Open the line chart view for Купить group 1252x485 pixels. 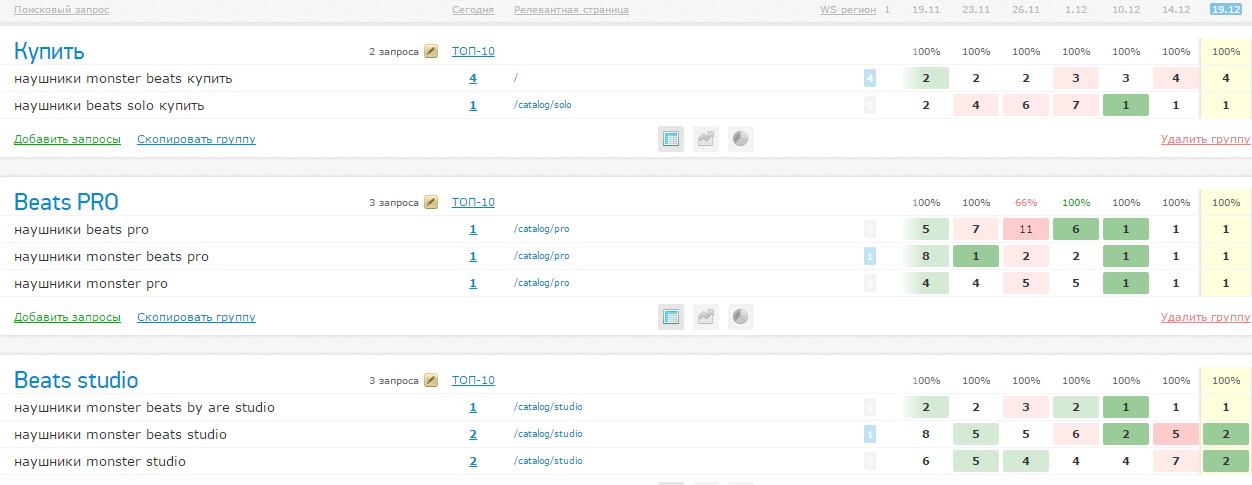tap(706, 139)
